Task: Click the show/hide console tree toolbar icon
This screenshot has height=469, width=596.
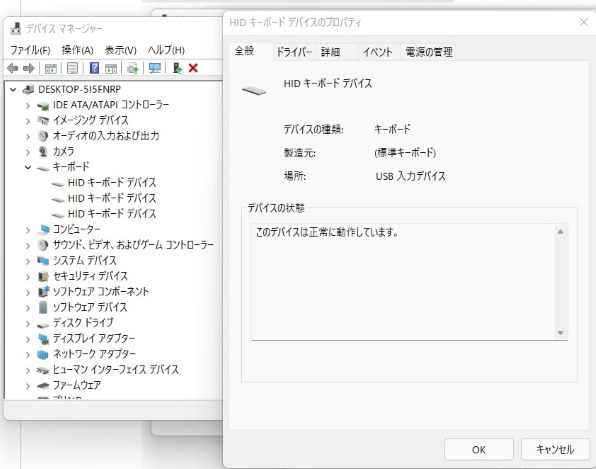Action: coord(51,68)
